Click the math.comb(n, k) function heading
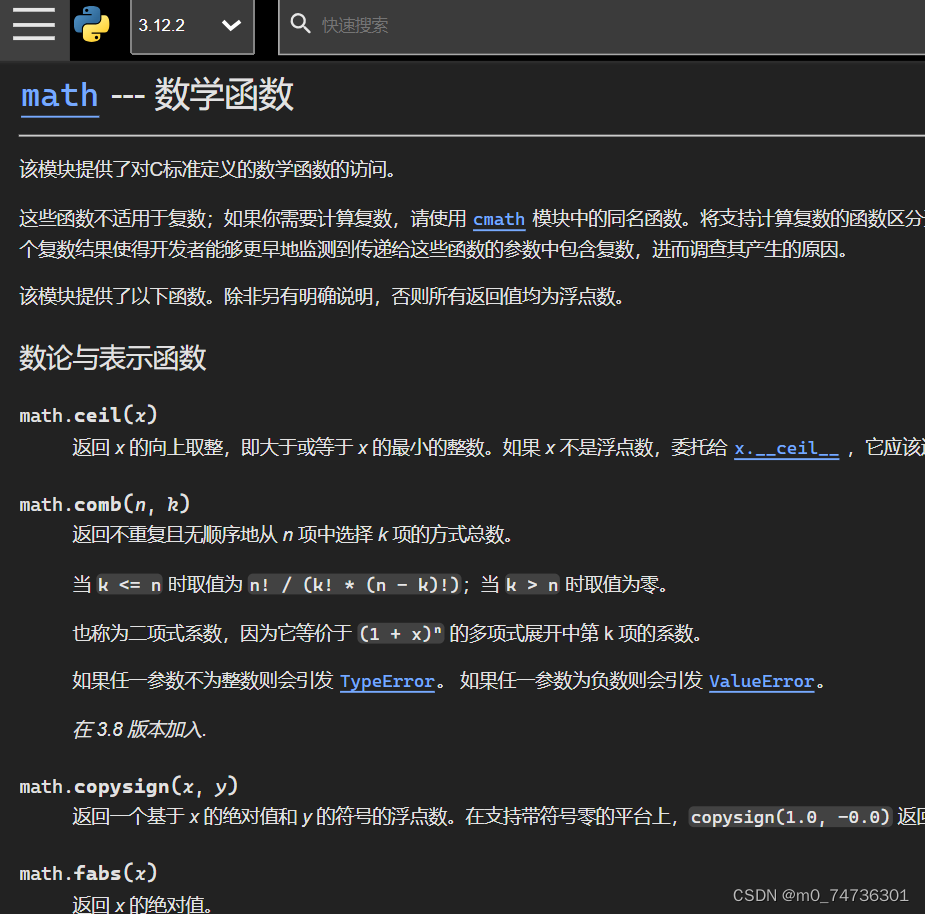 102,503
